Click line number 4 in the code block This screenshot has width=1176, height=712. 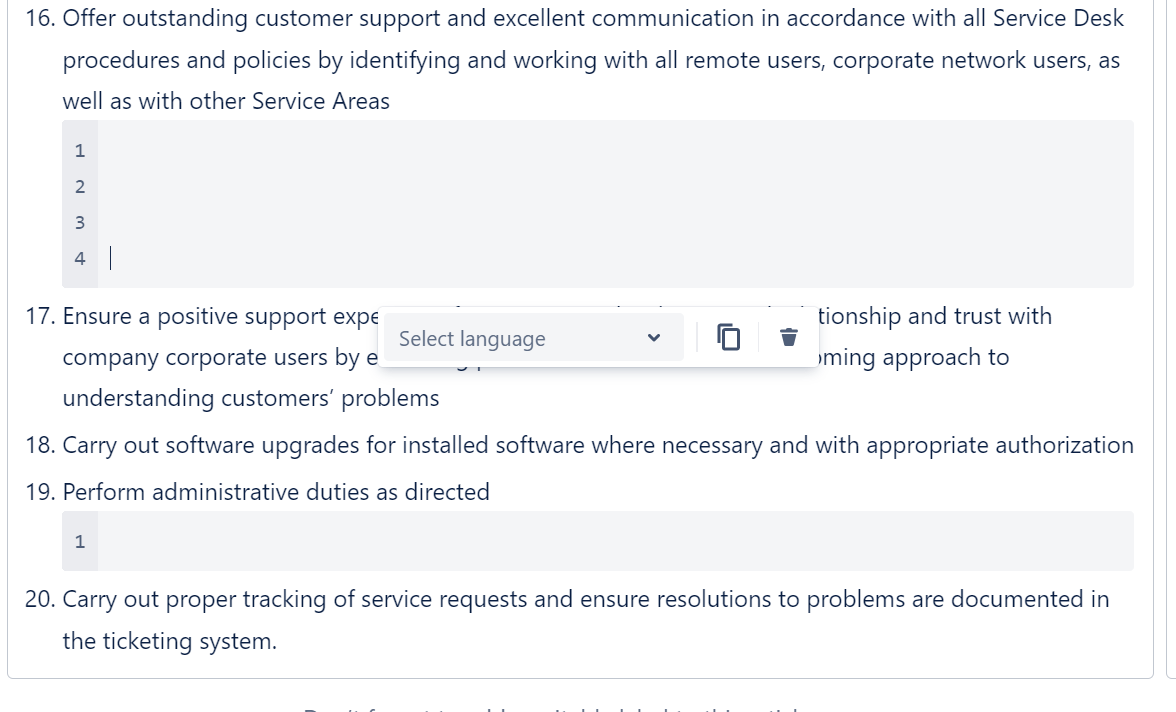[x=80, y=259]
